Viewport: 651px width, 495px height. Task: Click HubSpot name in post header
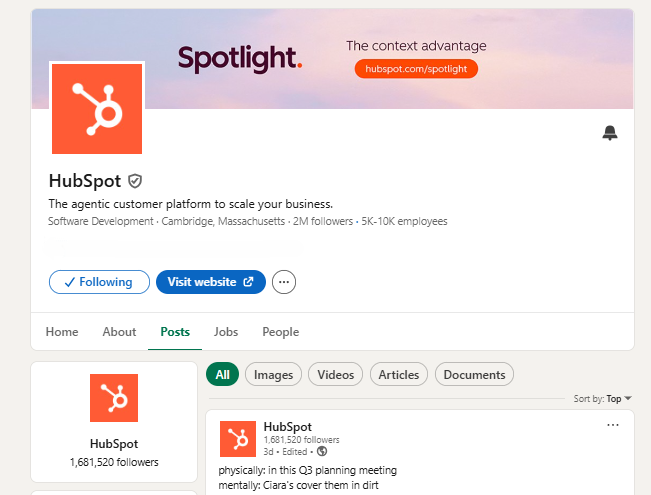[287, 427]
